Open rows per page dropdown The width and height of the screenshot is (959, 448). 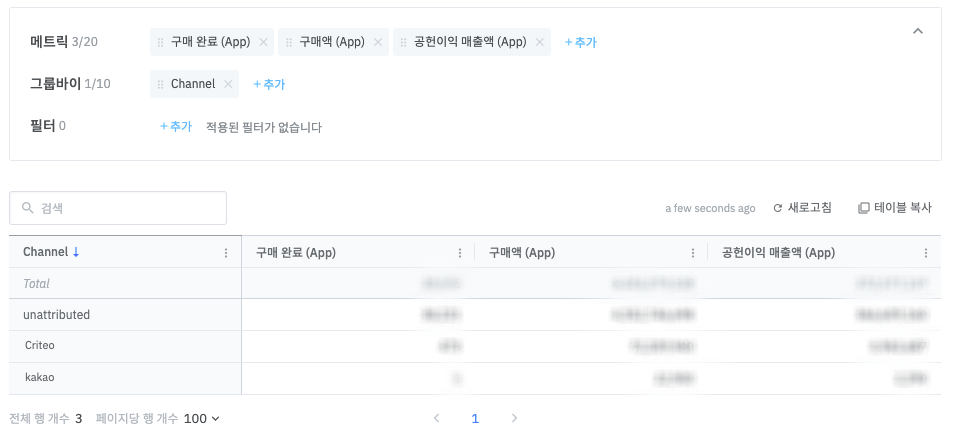(201, 419)
